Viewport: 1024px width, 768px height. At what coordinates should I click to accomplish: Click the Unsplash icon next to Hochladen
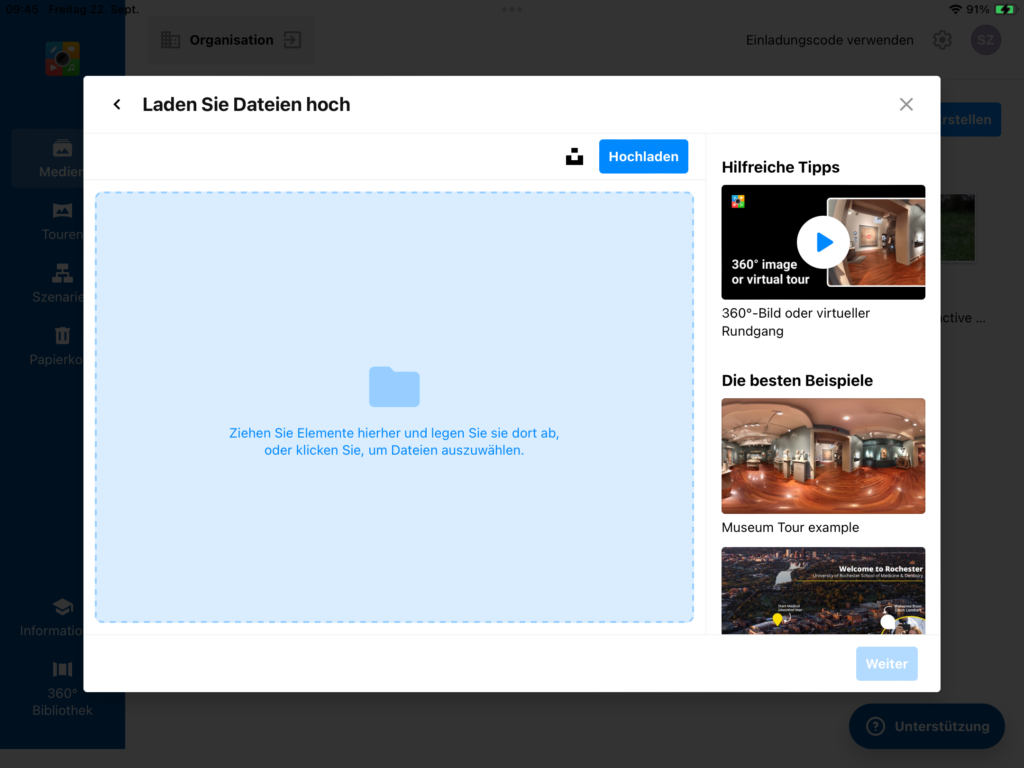click(x=574, y=157)
